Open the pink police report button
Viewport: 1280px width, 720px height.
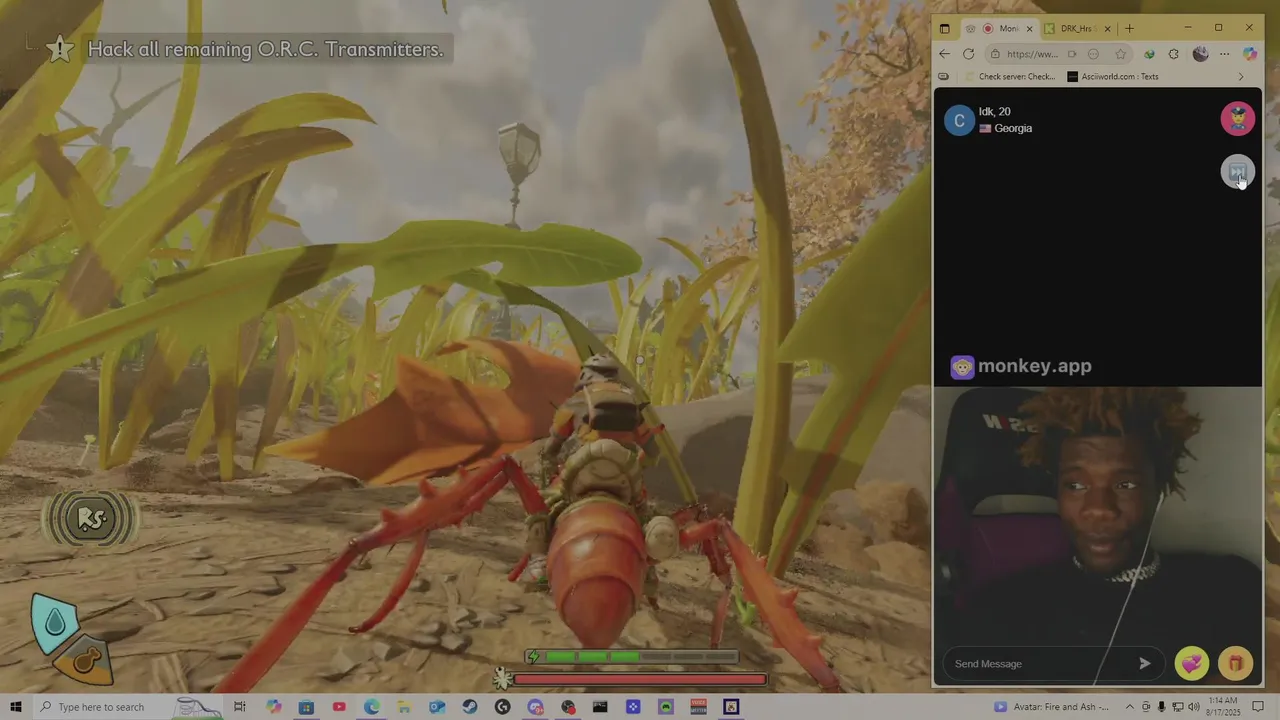point(1238,118)
